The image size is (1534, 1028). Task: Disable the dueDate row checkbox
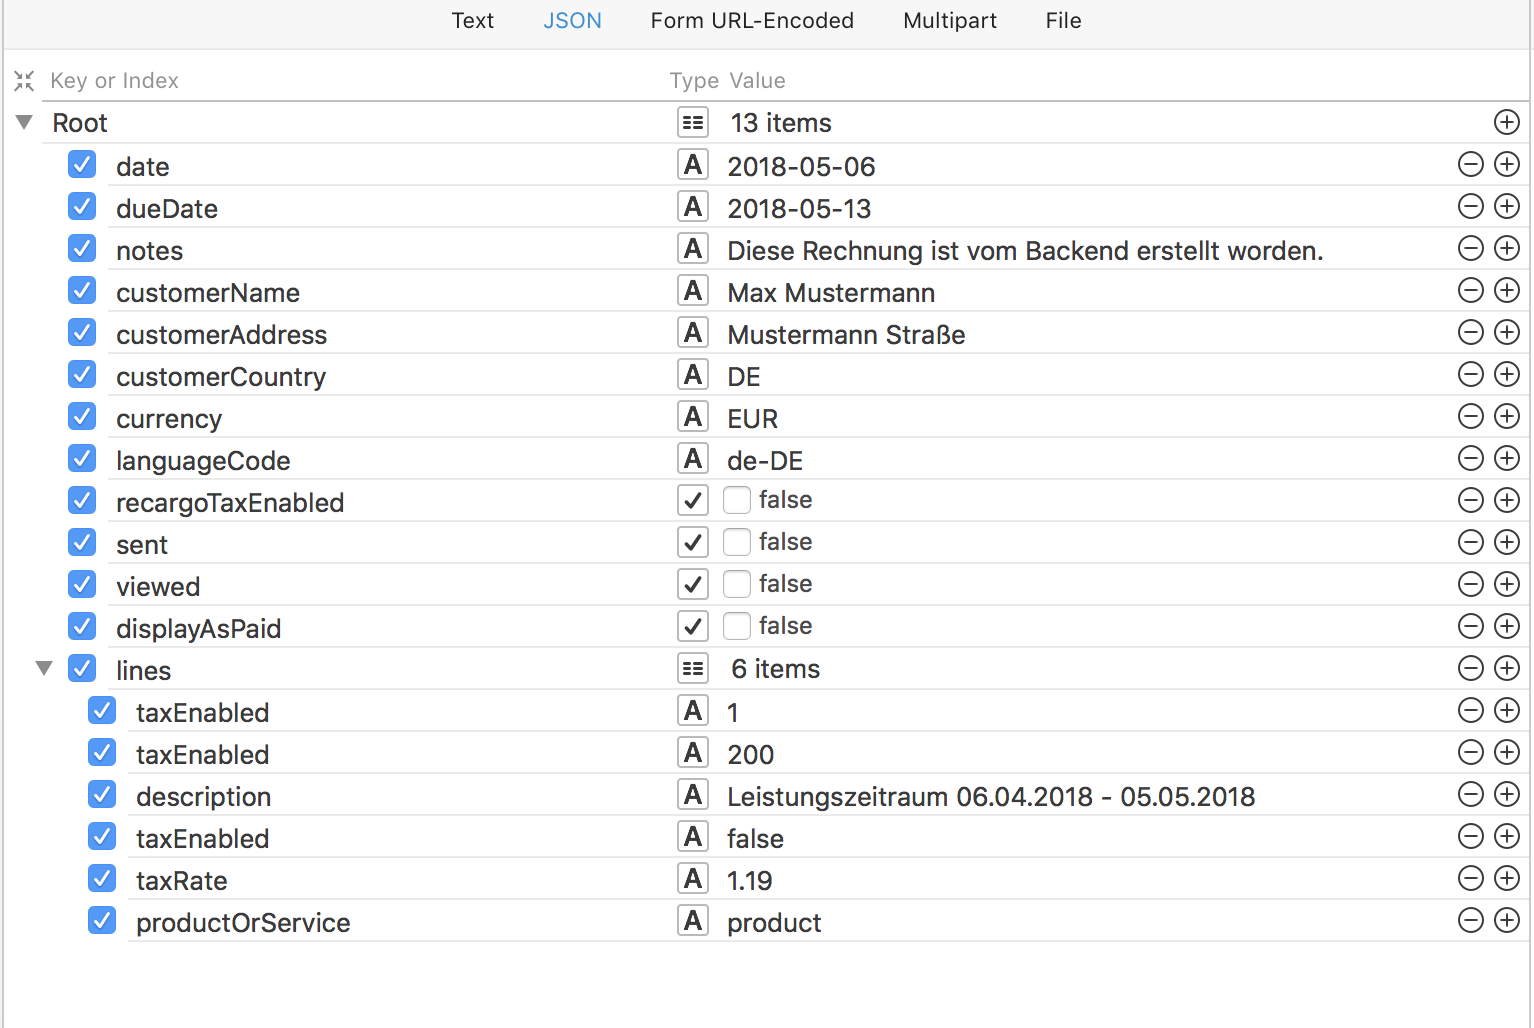82,206
